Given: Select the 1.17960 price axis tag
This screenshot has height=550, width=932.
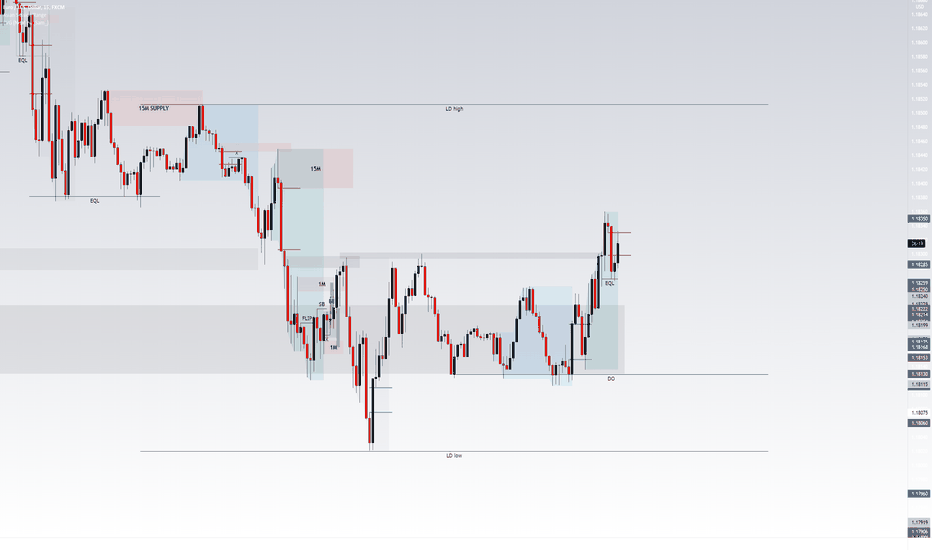Looking at the screenshot, I should pos(919,494).
